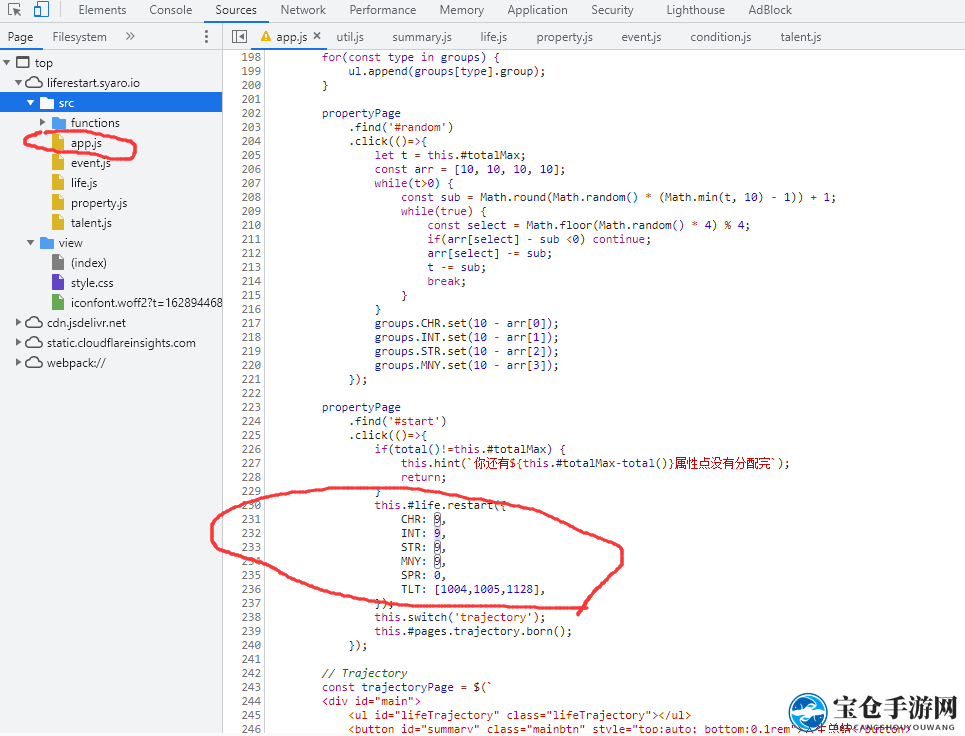This screenshot has width=965, height=736.
Task: Open the (index) file
Action: coord(89,263)
